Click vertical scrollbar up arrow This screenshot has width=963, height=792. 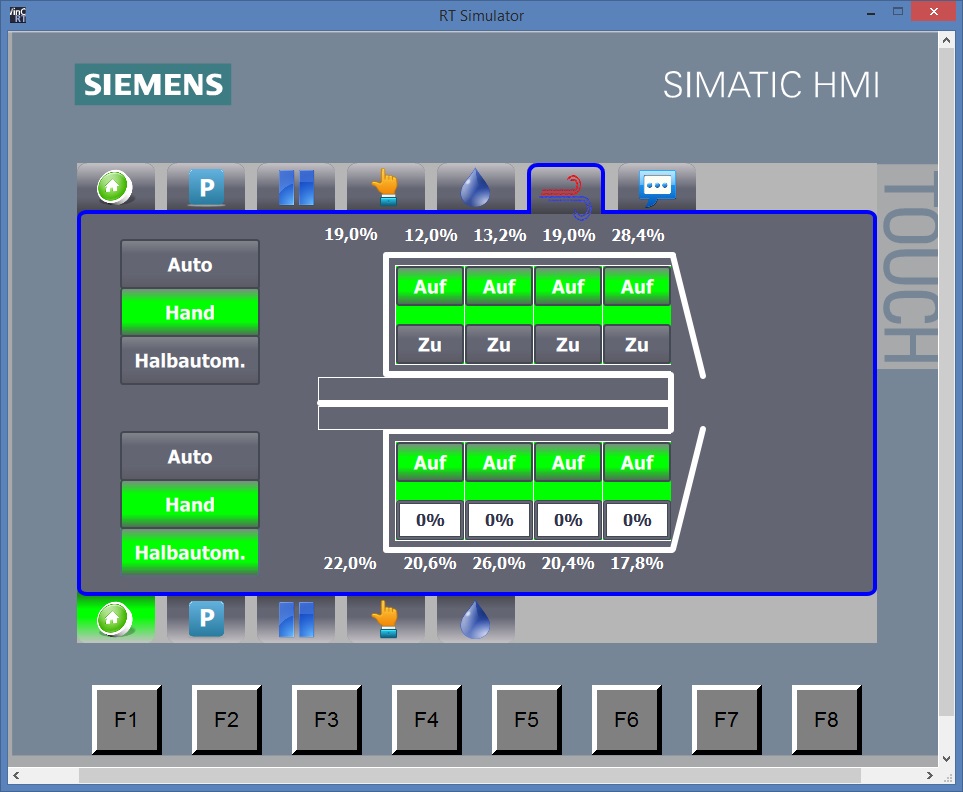[946, 40]
